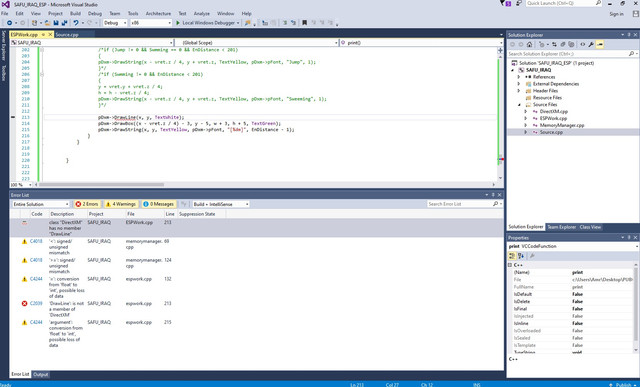640x387 pixels.
Task: Click the View Code icon in Solution Explorer
Action: point(582,44)
